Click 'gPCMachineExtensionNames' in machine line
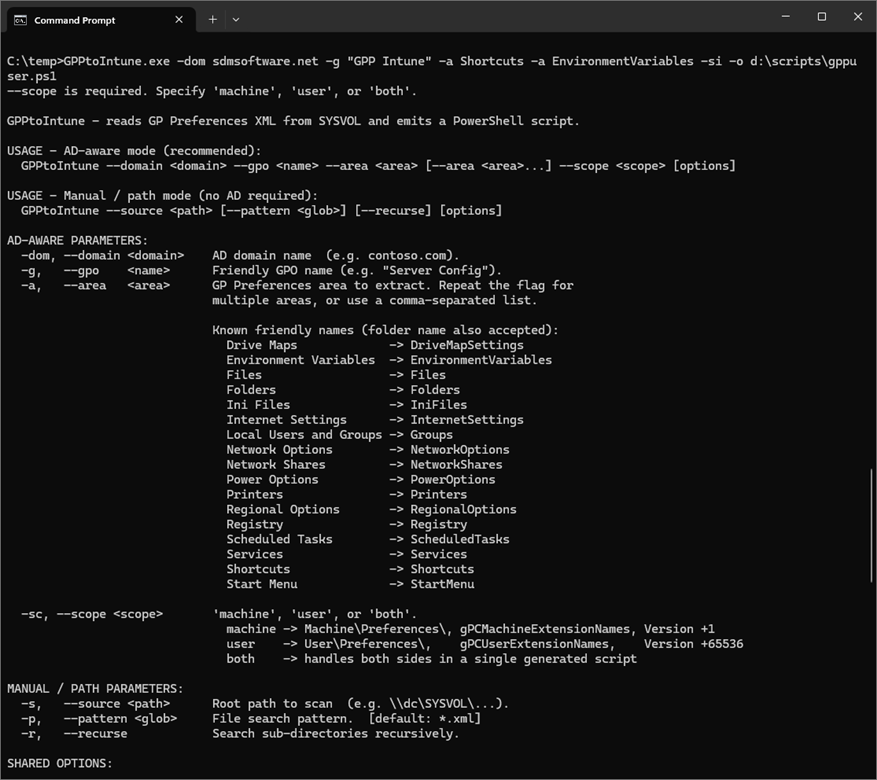877x780 pixels. point(545,629)
